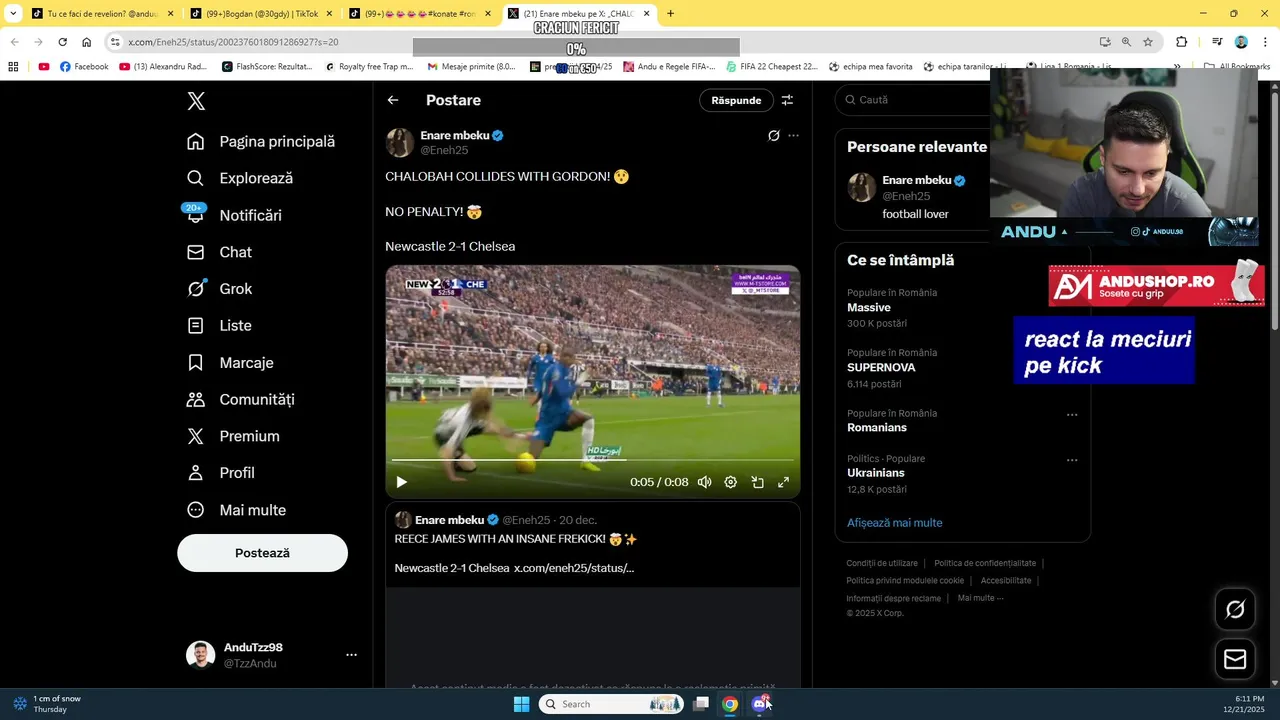Viewport: 1280px width, 720px height.
Task: Open Windows Start button
Action: pyautogui.click(x=521, y=704)
